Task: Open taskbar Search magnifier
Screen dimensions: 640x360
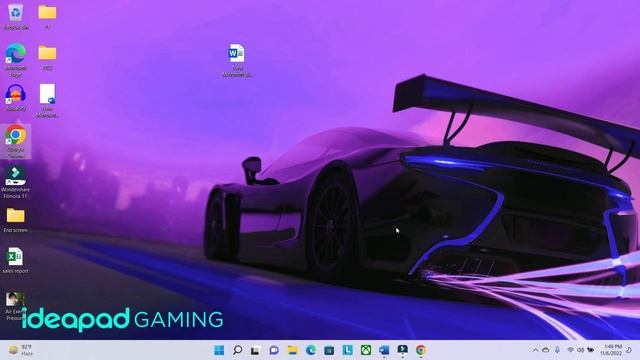Action: [x=238, y=350]
